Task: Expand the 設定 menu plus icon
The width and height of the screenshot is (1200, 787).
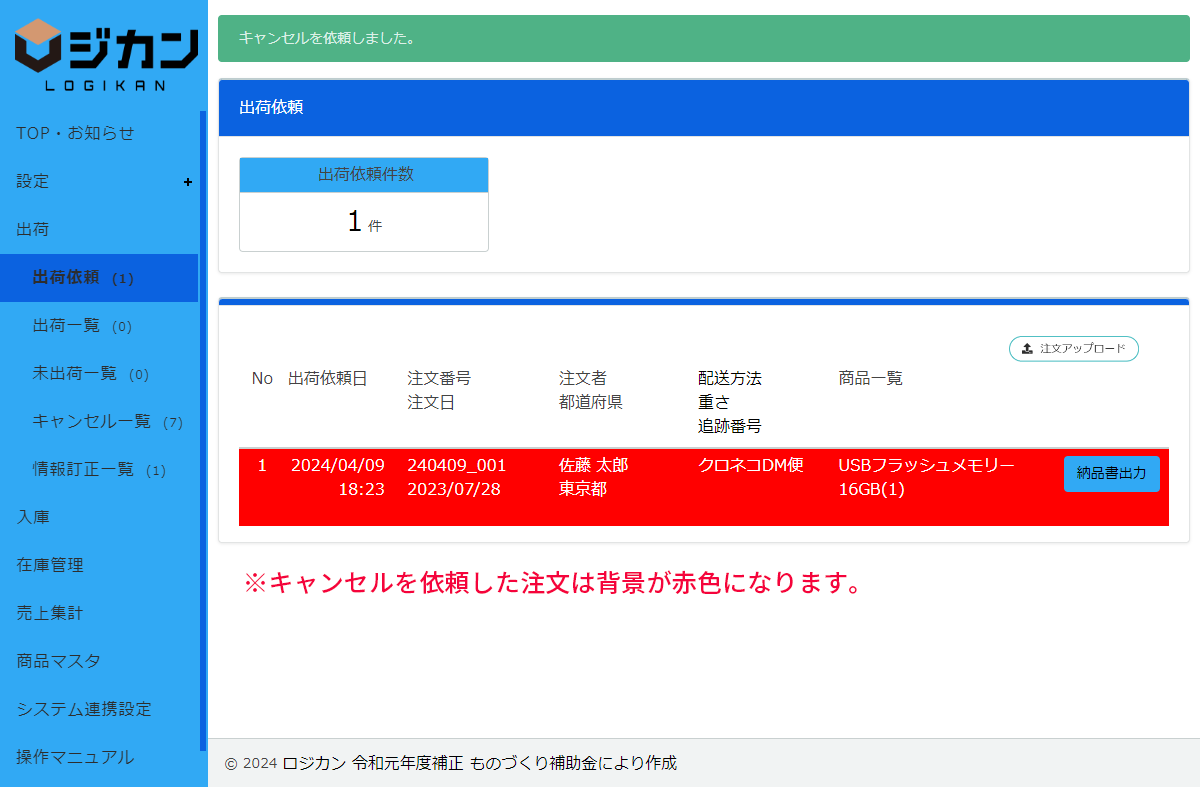Action: (x=188, y=182)
